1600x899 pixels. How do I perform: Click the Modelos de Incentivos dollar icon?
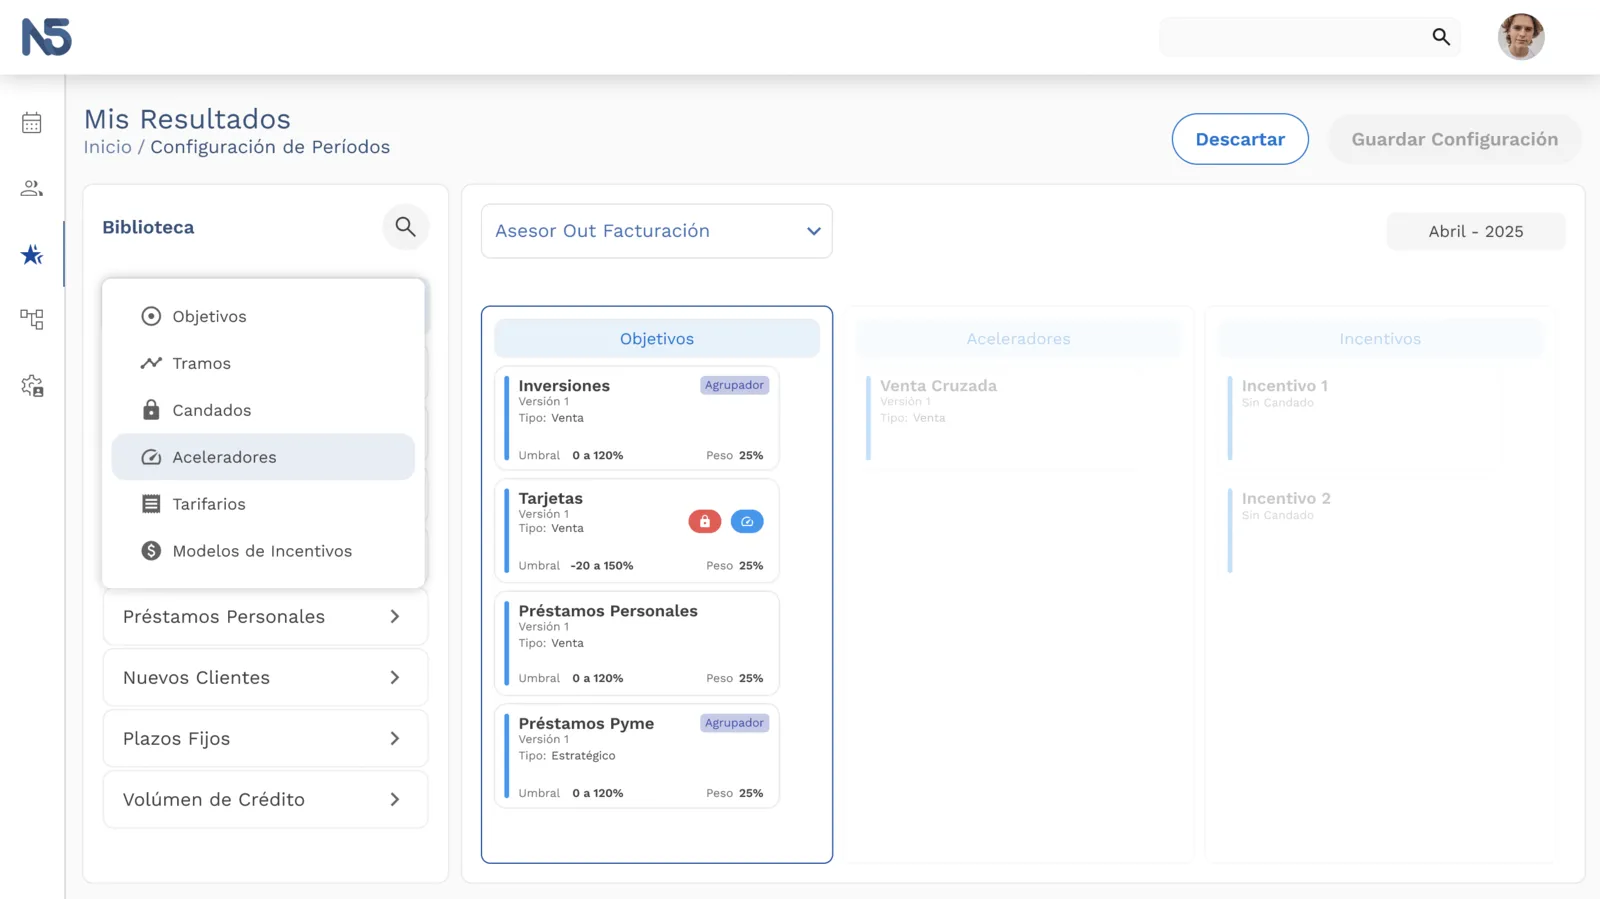[x=151, y=551]
